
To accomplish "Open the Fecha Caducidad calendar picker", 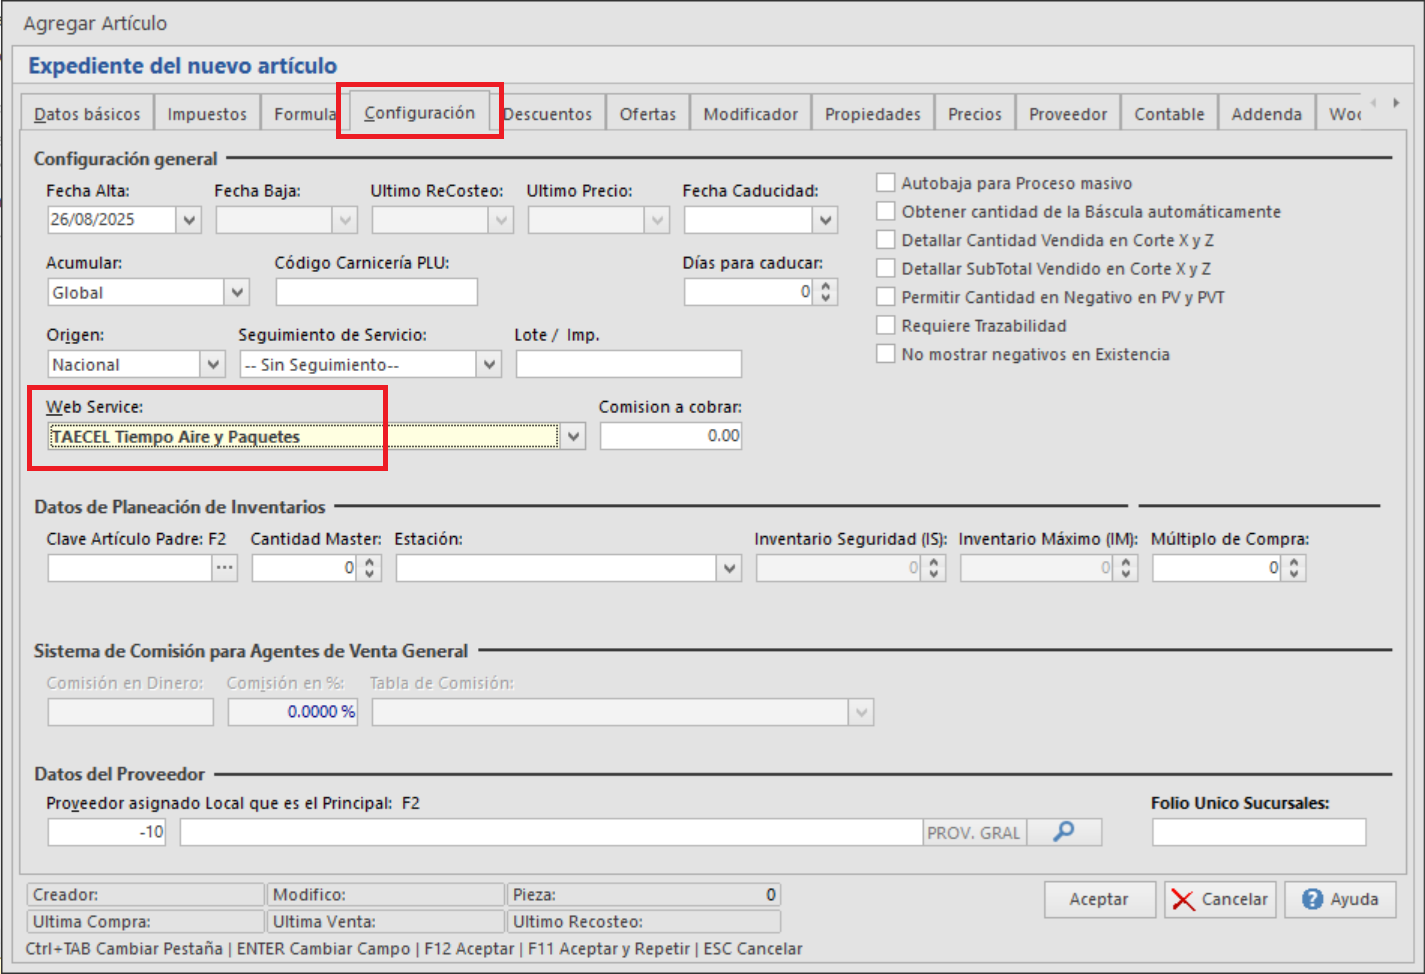I will [x=825, y=220].
